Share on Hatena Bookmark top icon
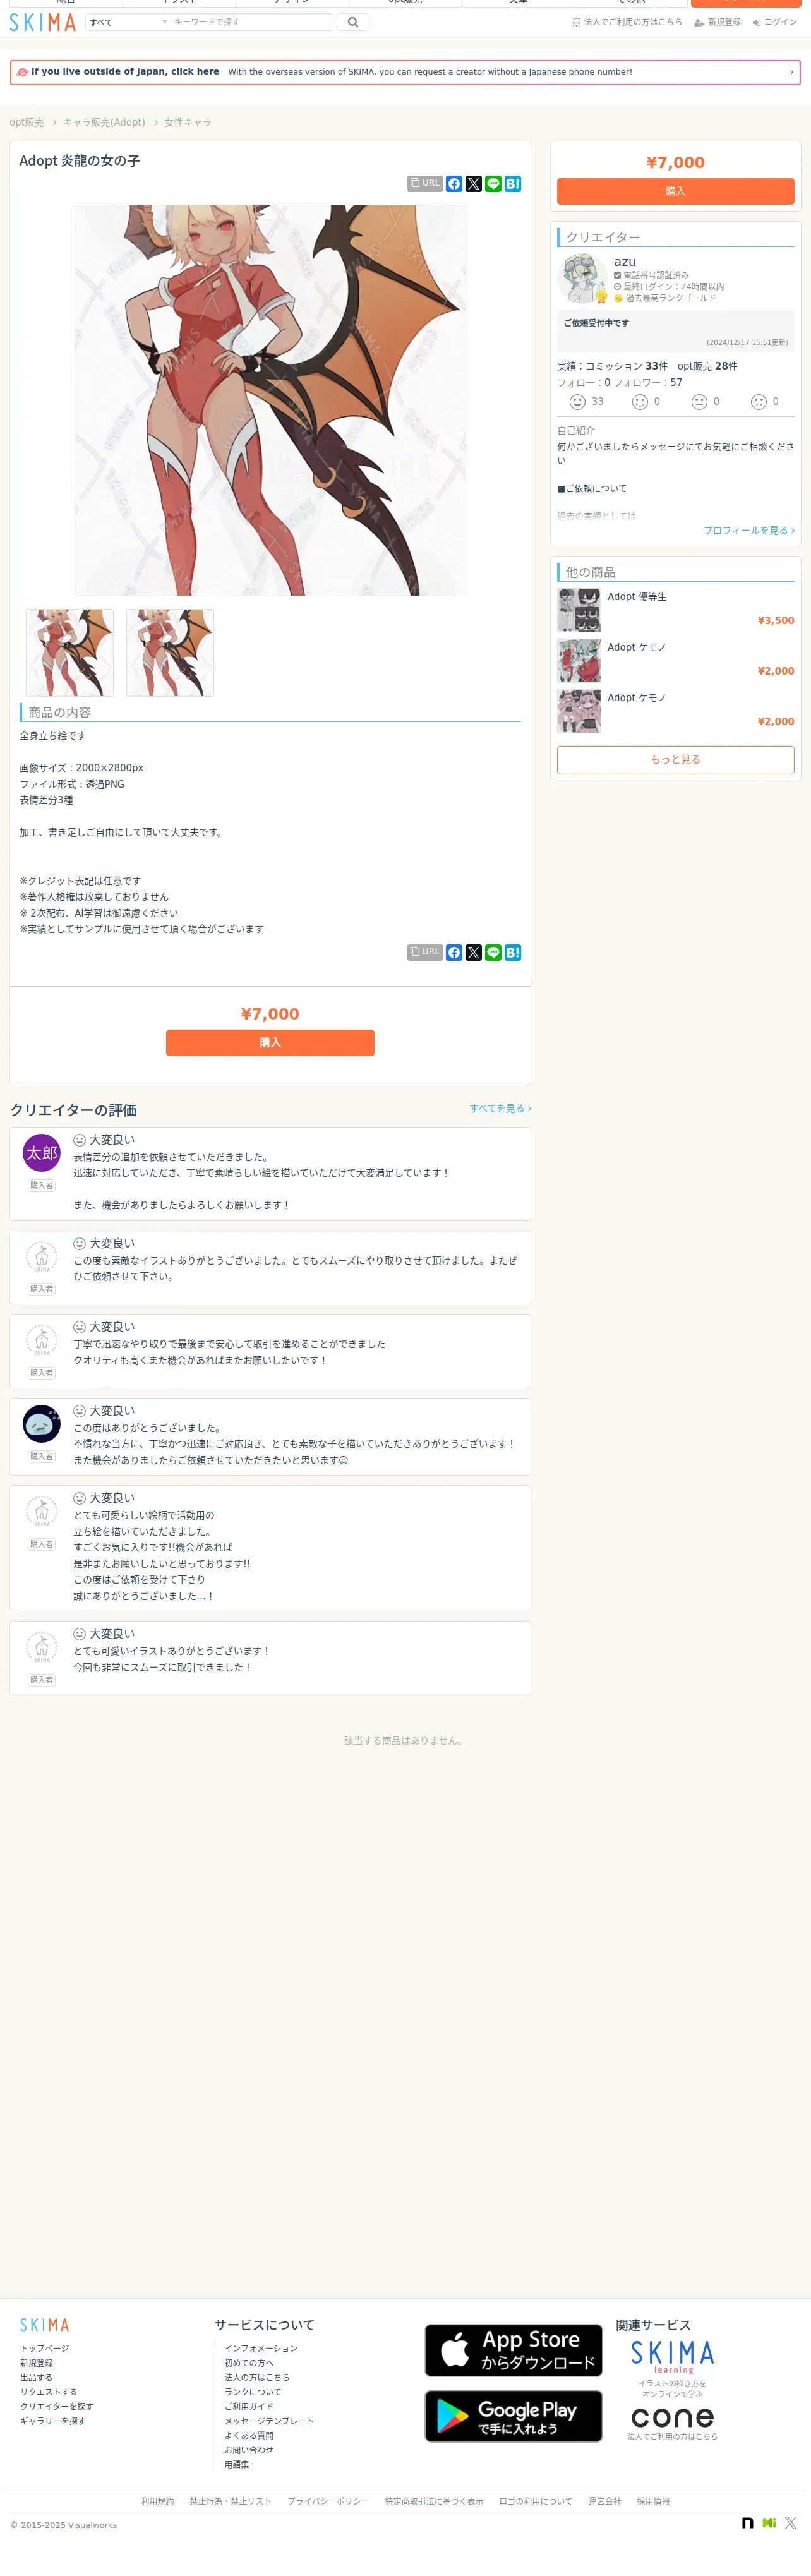 pos(513,184)
